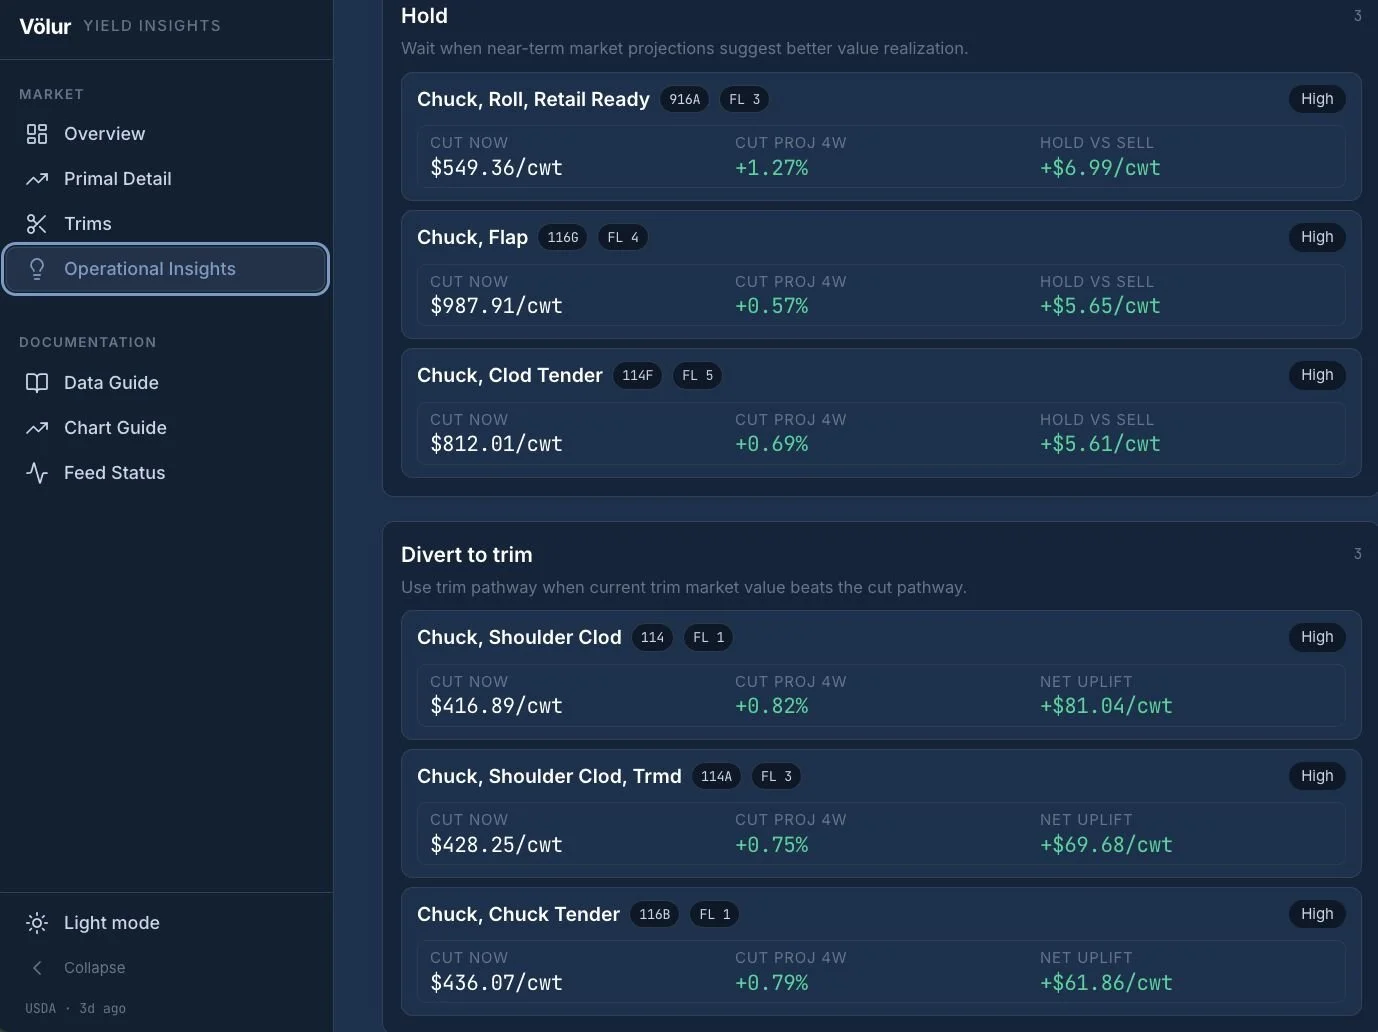The image size is (1378, 1032).
Task: Click the +$6.99/cwt hold vs sell value
Action: click(1100, 168)
